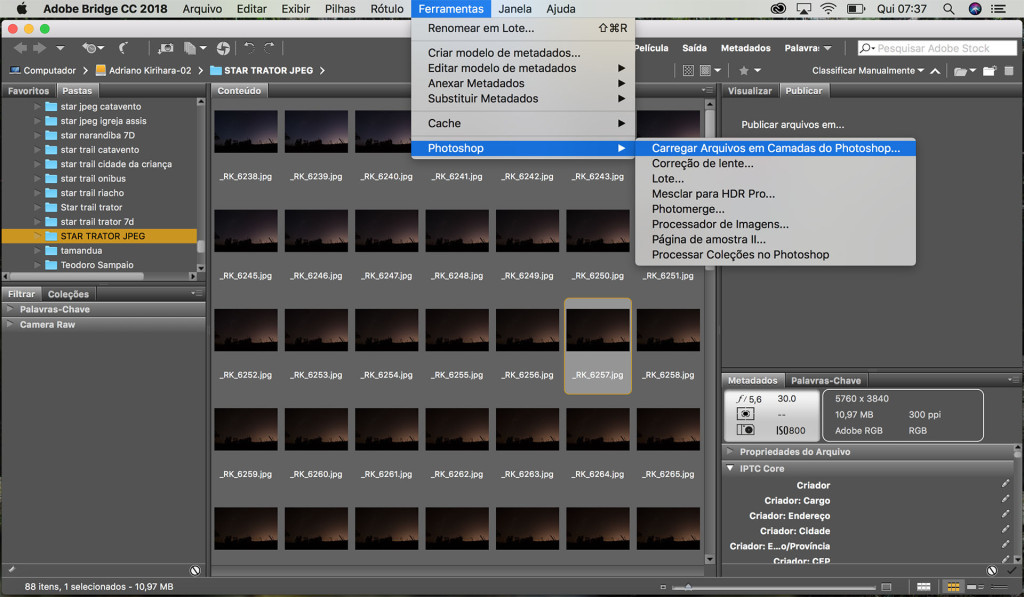The image size is (1024, 597).
Task: Create a new folder icon
Action: (x=989, y=71)
